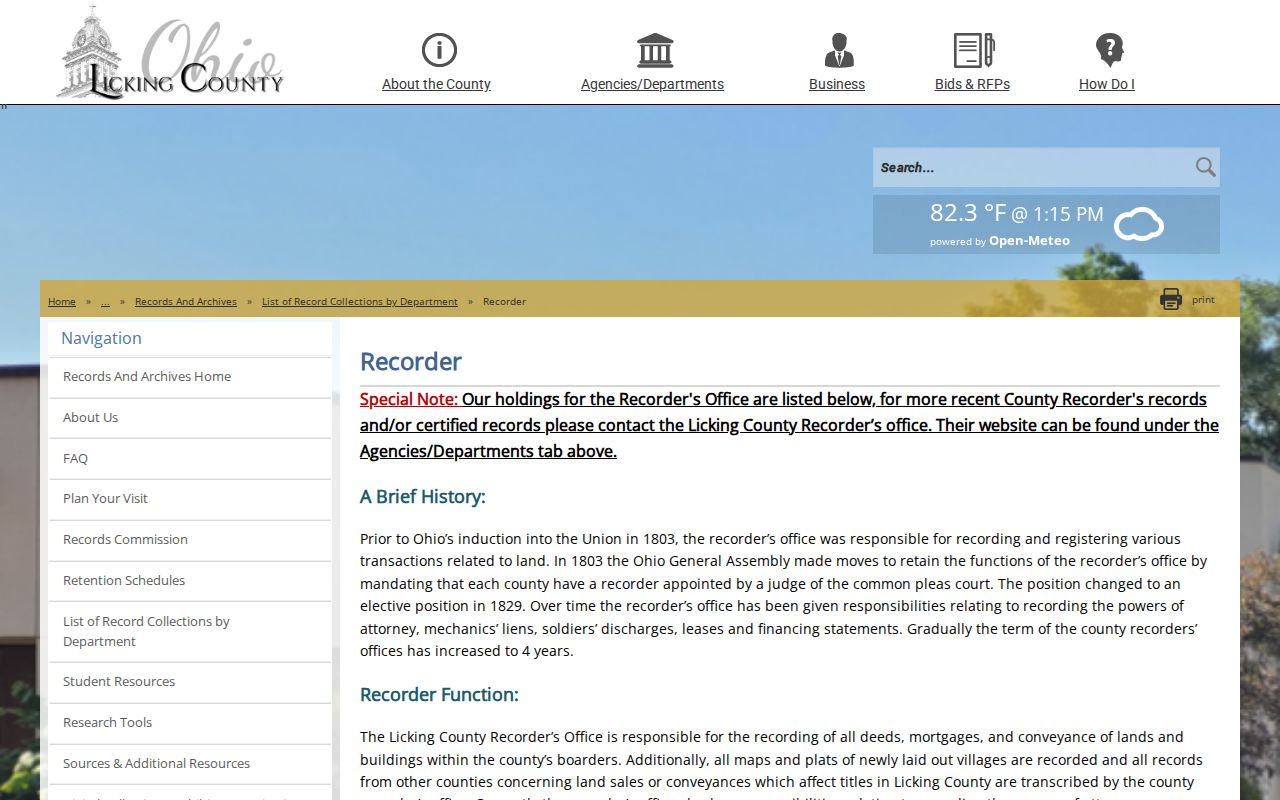Click the Open-Meteo weather credit
Viewport: 1280px width, 800px height.
pyautogui.click(x=1029, y=241)
